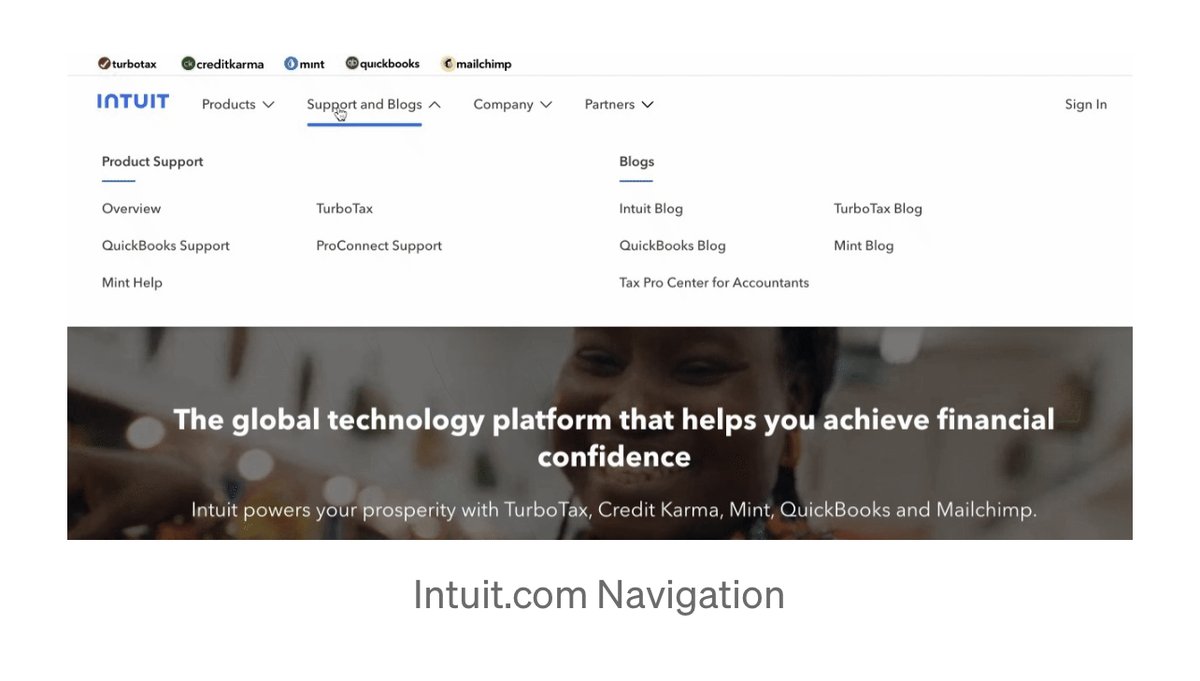
Task: Collapse the Support and Blogs menu
Action: (373, 104)
